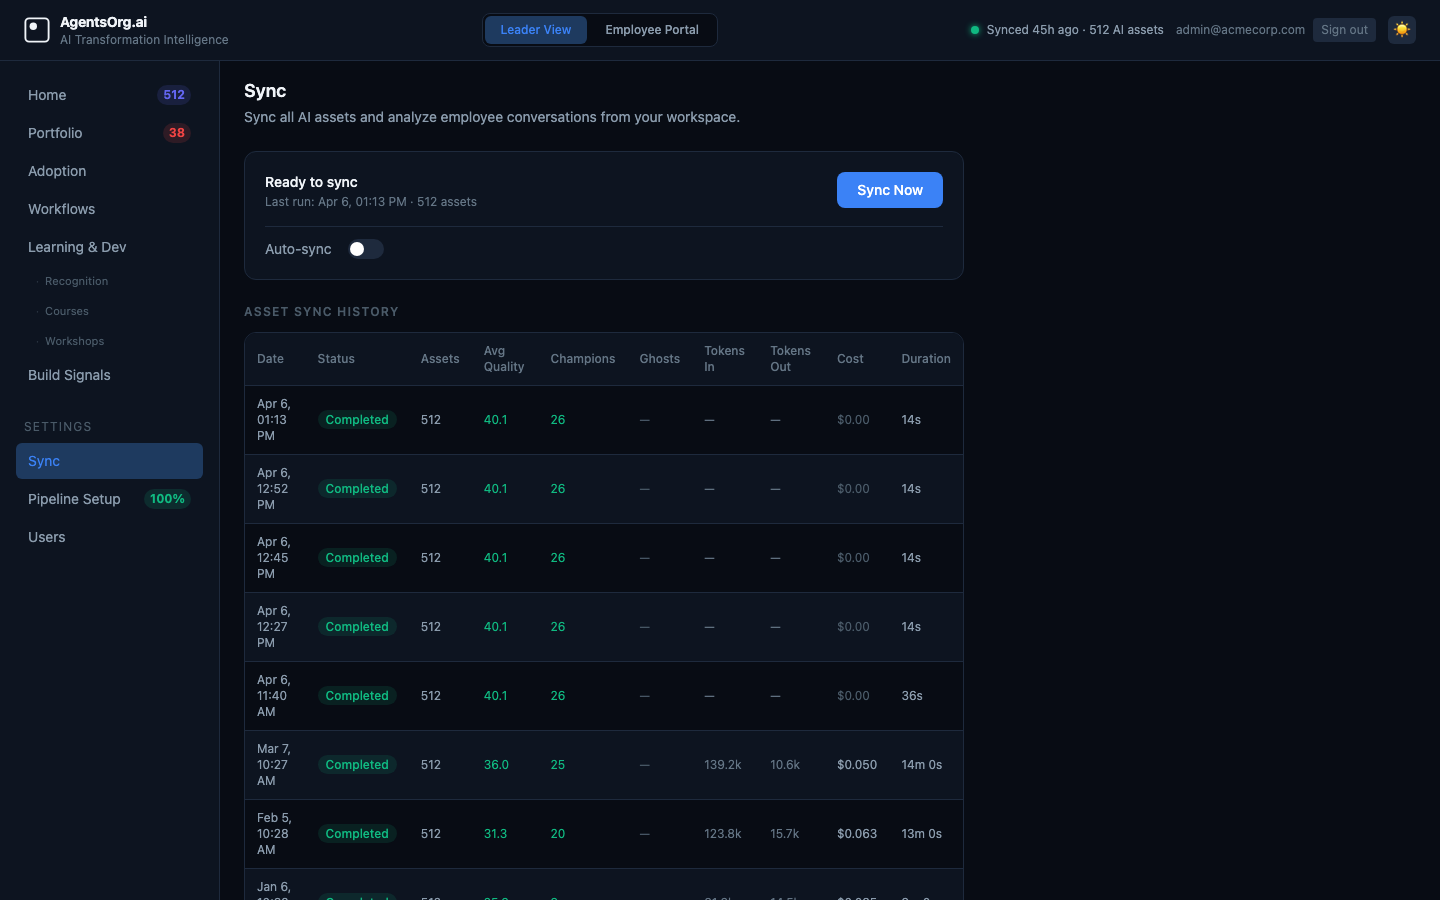
Task: Click the Completed status badge on the first row
Action: point(357,419)
